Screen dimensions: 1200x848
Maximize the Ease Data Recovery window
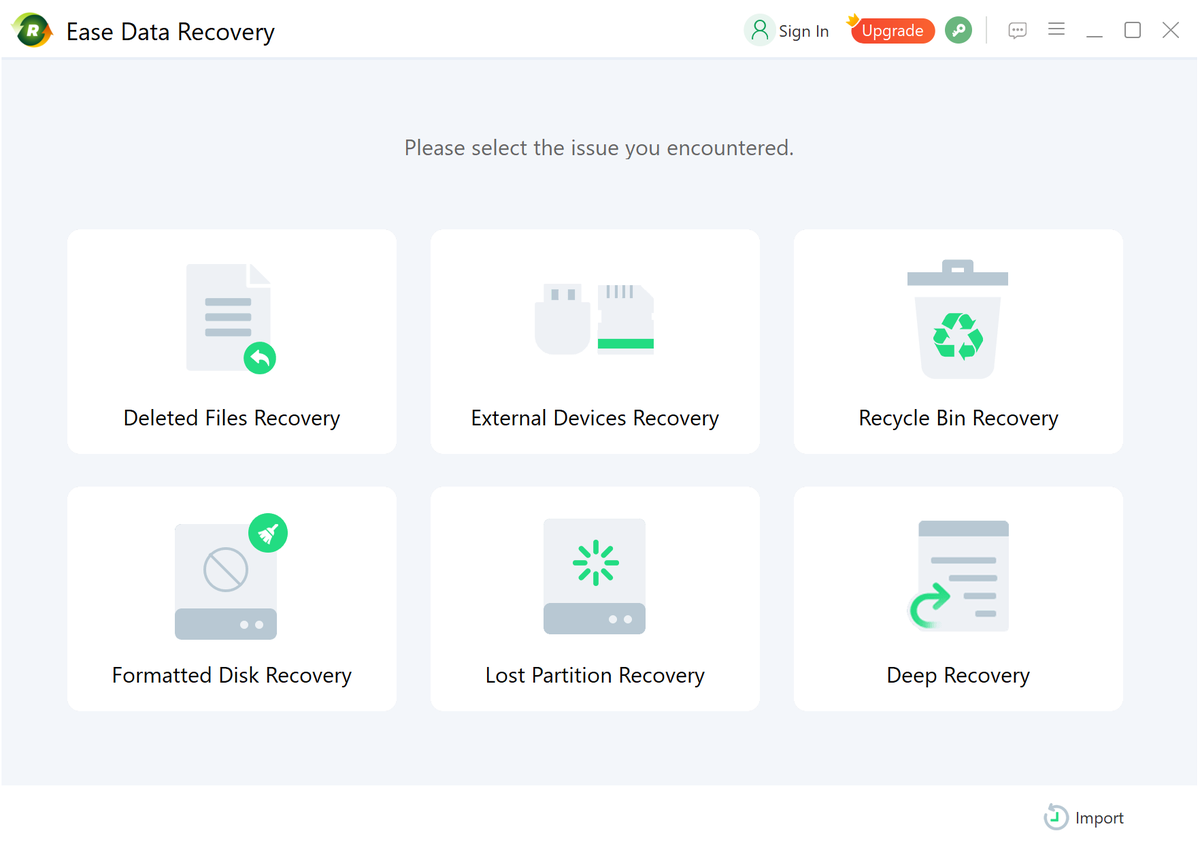1132,30
